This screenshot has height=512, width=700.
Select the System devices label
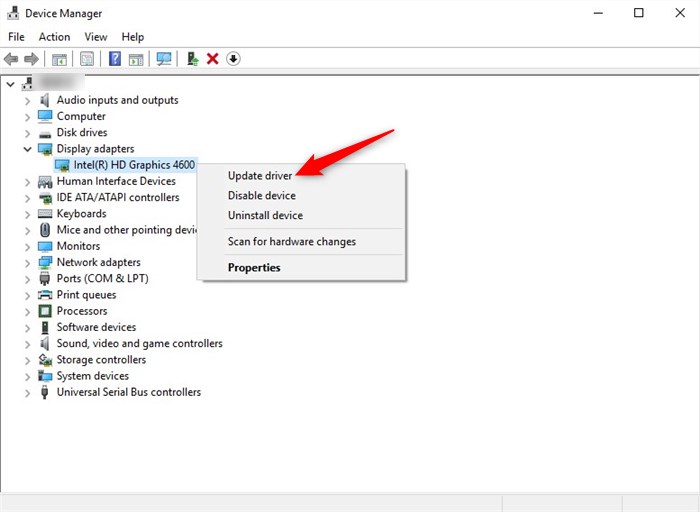coord(92,376)
